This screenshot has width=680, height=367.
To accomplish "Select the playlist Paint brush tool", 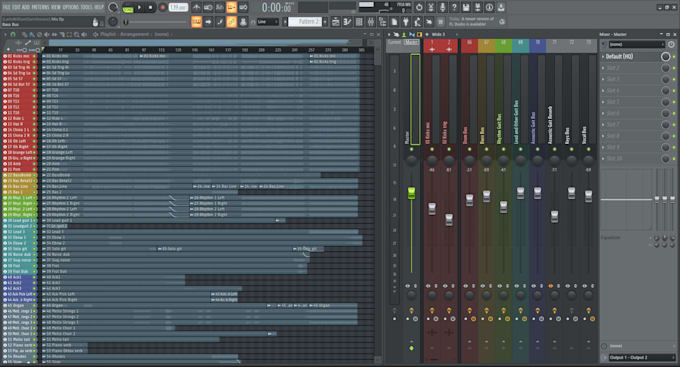I will [32, 34].
